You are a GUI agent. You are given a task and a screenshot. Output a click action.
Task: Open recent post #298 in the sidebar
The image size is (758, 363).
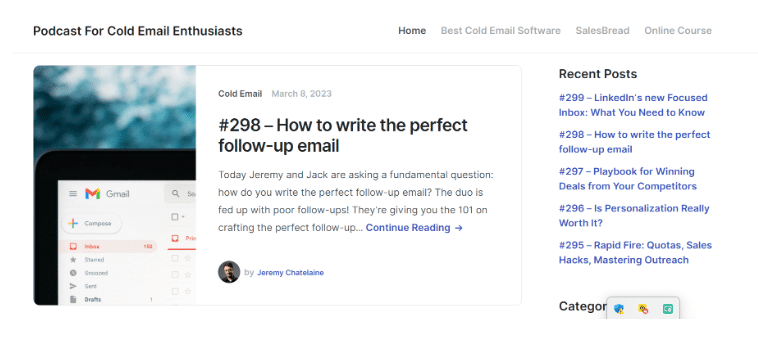pyautogui.click(x=634, y=142)
